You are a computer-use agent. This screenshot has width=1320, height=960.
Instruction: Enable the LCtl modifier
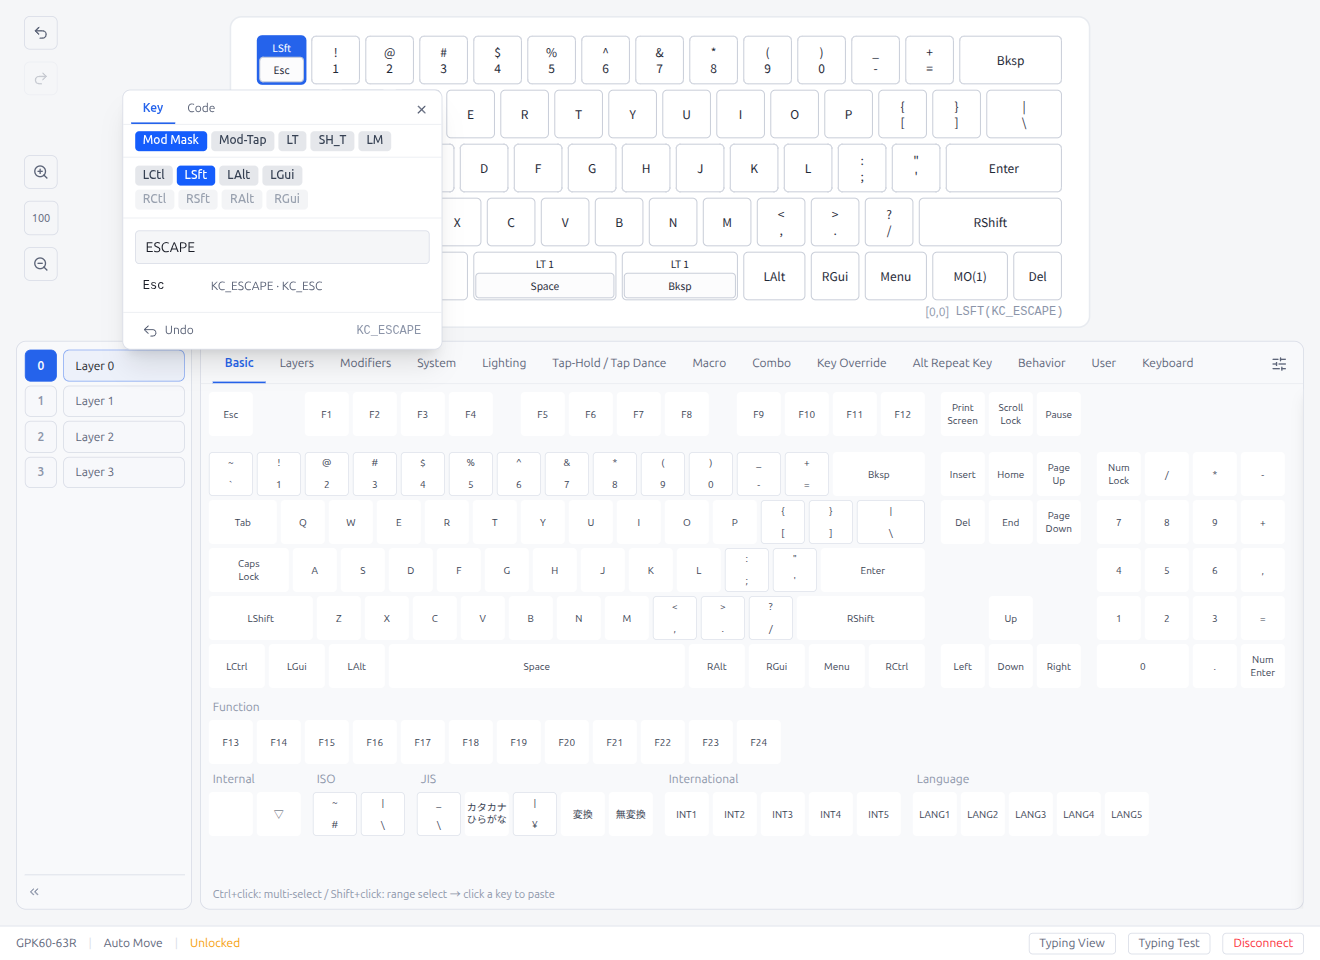click(154, 174)
